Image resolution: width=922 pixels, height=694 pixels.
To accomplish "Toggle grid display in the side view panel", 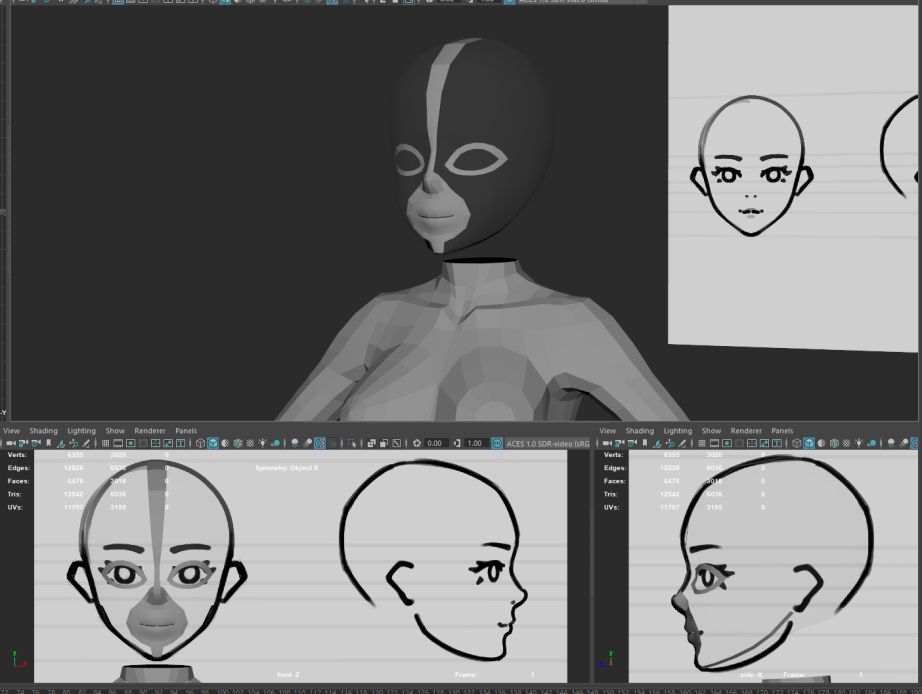I will coord(700,444).
